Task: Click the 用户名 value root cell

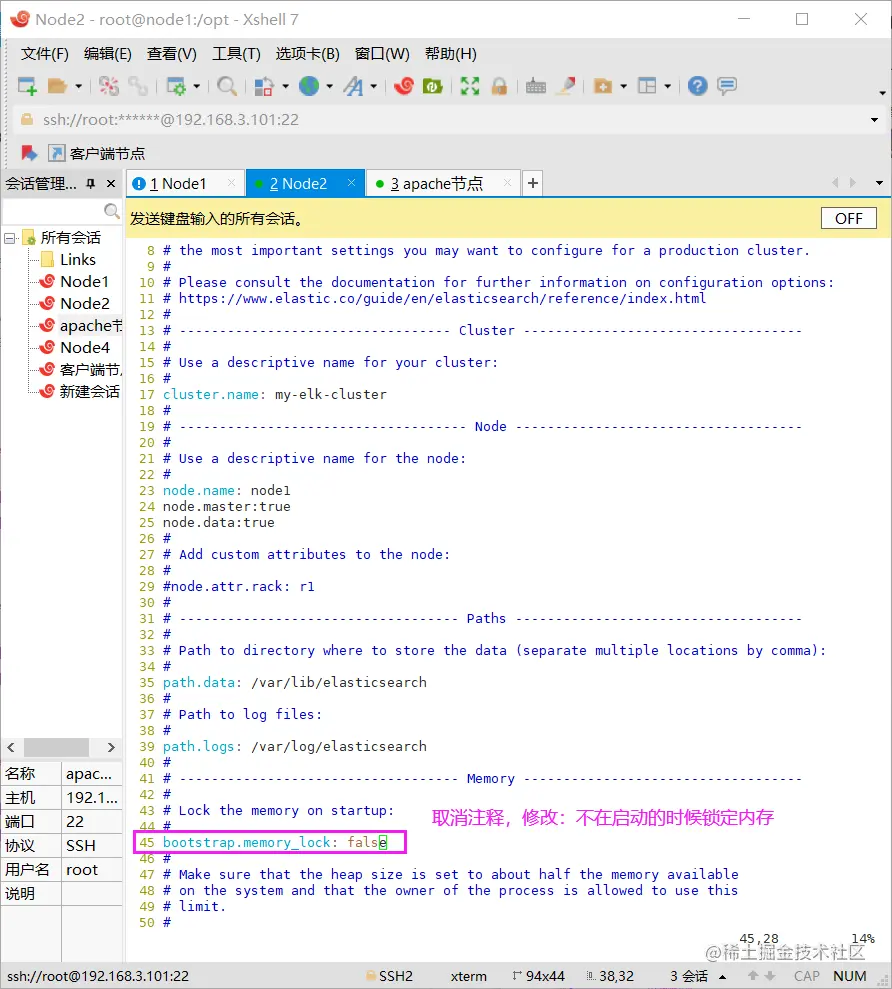Action: point(92,870)
